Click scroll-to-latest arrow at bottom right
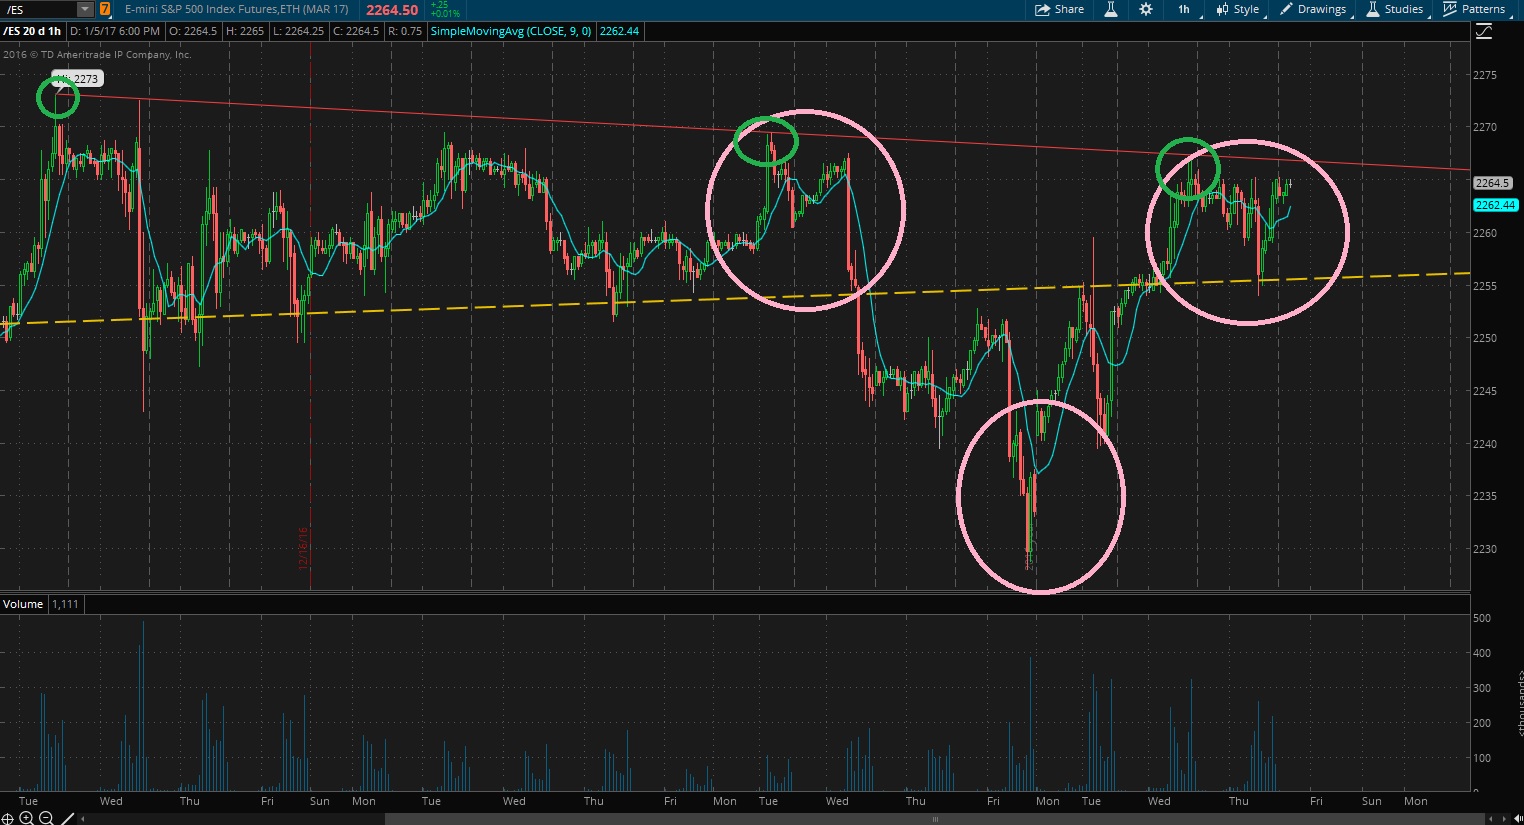 point(1516,818)
